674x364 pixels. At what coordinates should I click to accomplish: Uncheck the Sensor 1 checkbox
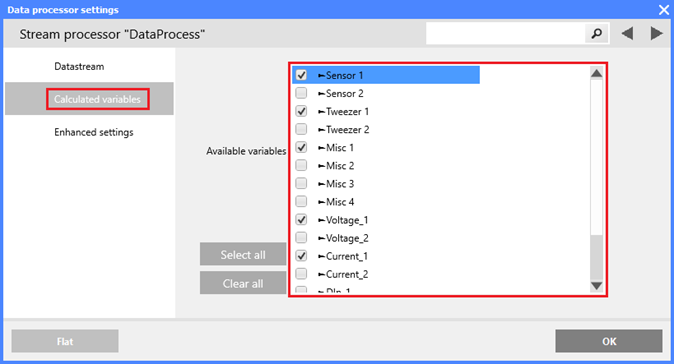(301, 75)
